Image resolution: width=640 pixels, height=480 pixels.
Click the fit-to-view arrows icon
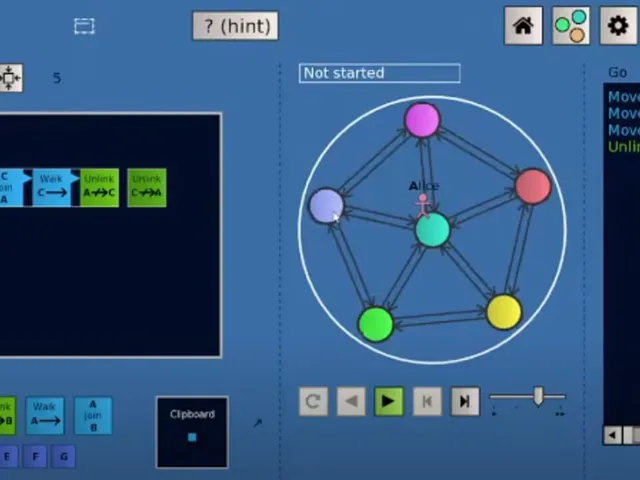pyautogui.click(x=10, y=78)
